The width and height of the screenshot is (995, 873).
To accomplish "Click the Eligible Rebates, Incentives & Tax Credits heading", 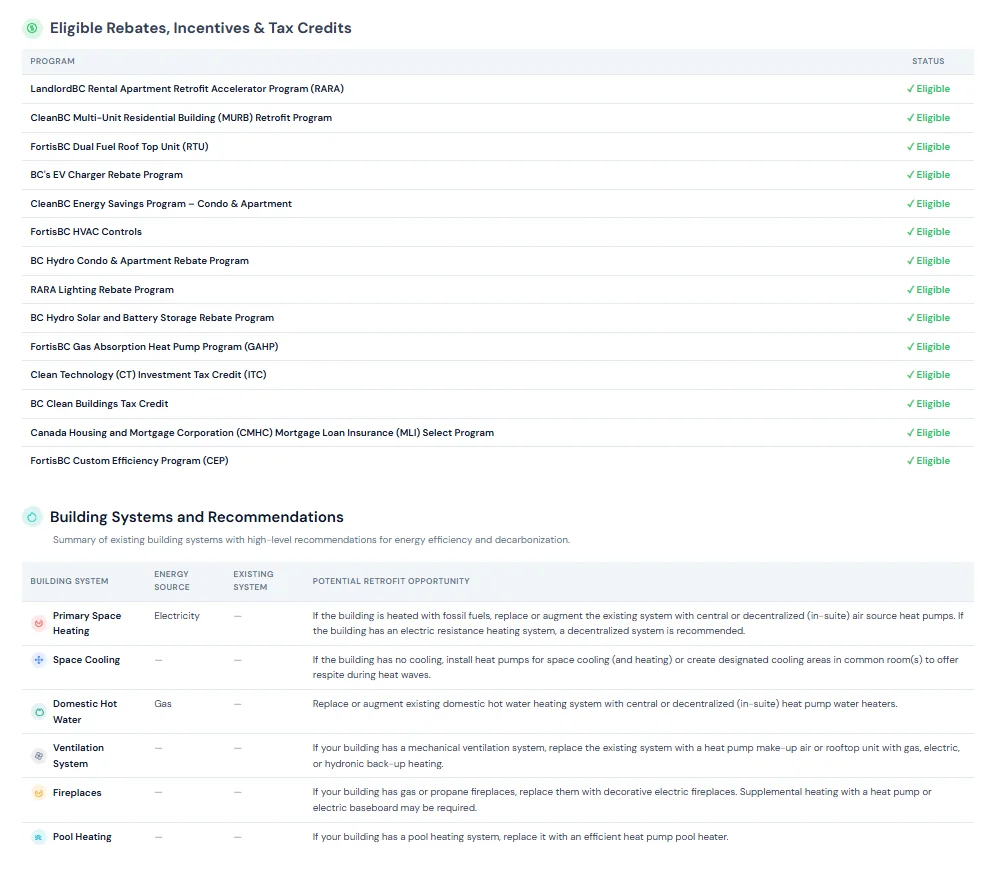I will (x=201, y=28).
